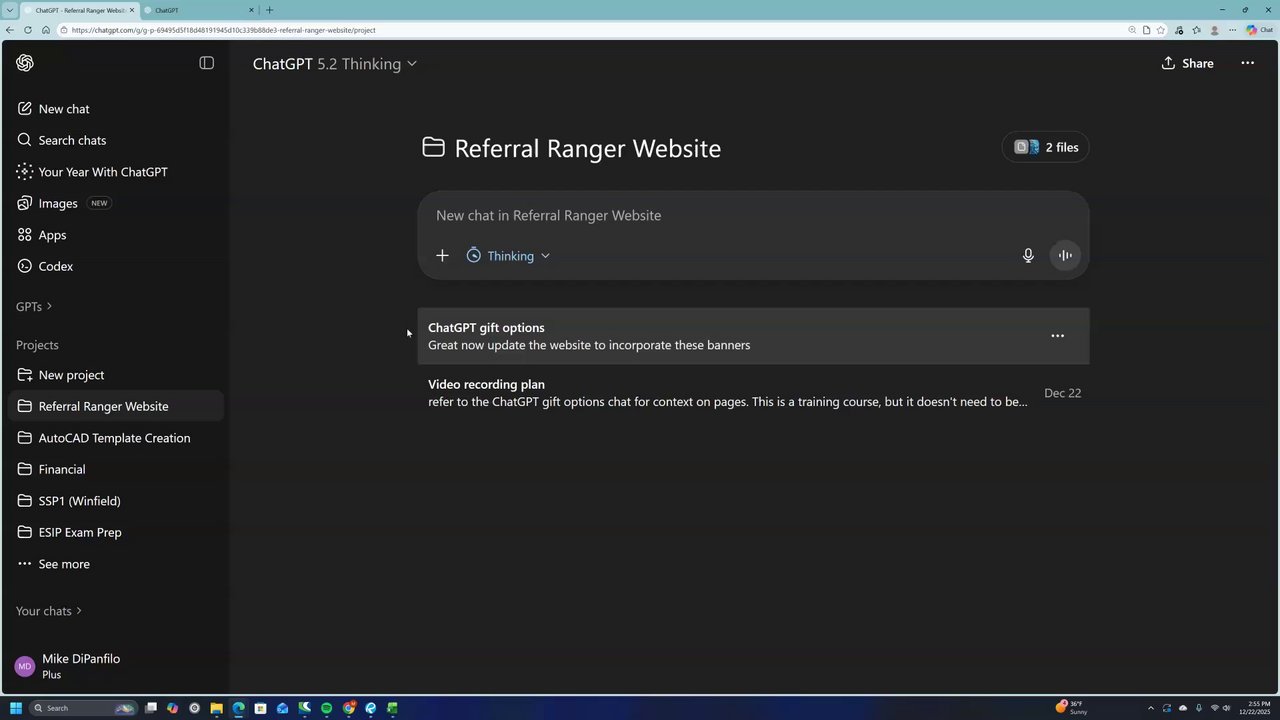Open the SSP1 (Winfield) project
The image size is (1280, 720).
(x=116, y=501)
